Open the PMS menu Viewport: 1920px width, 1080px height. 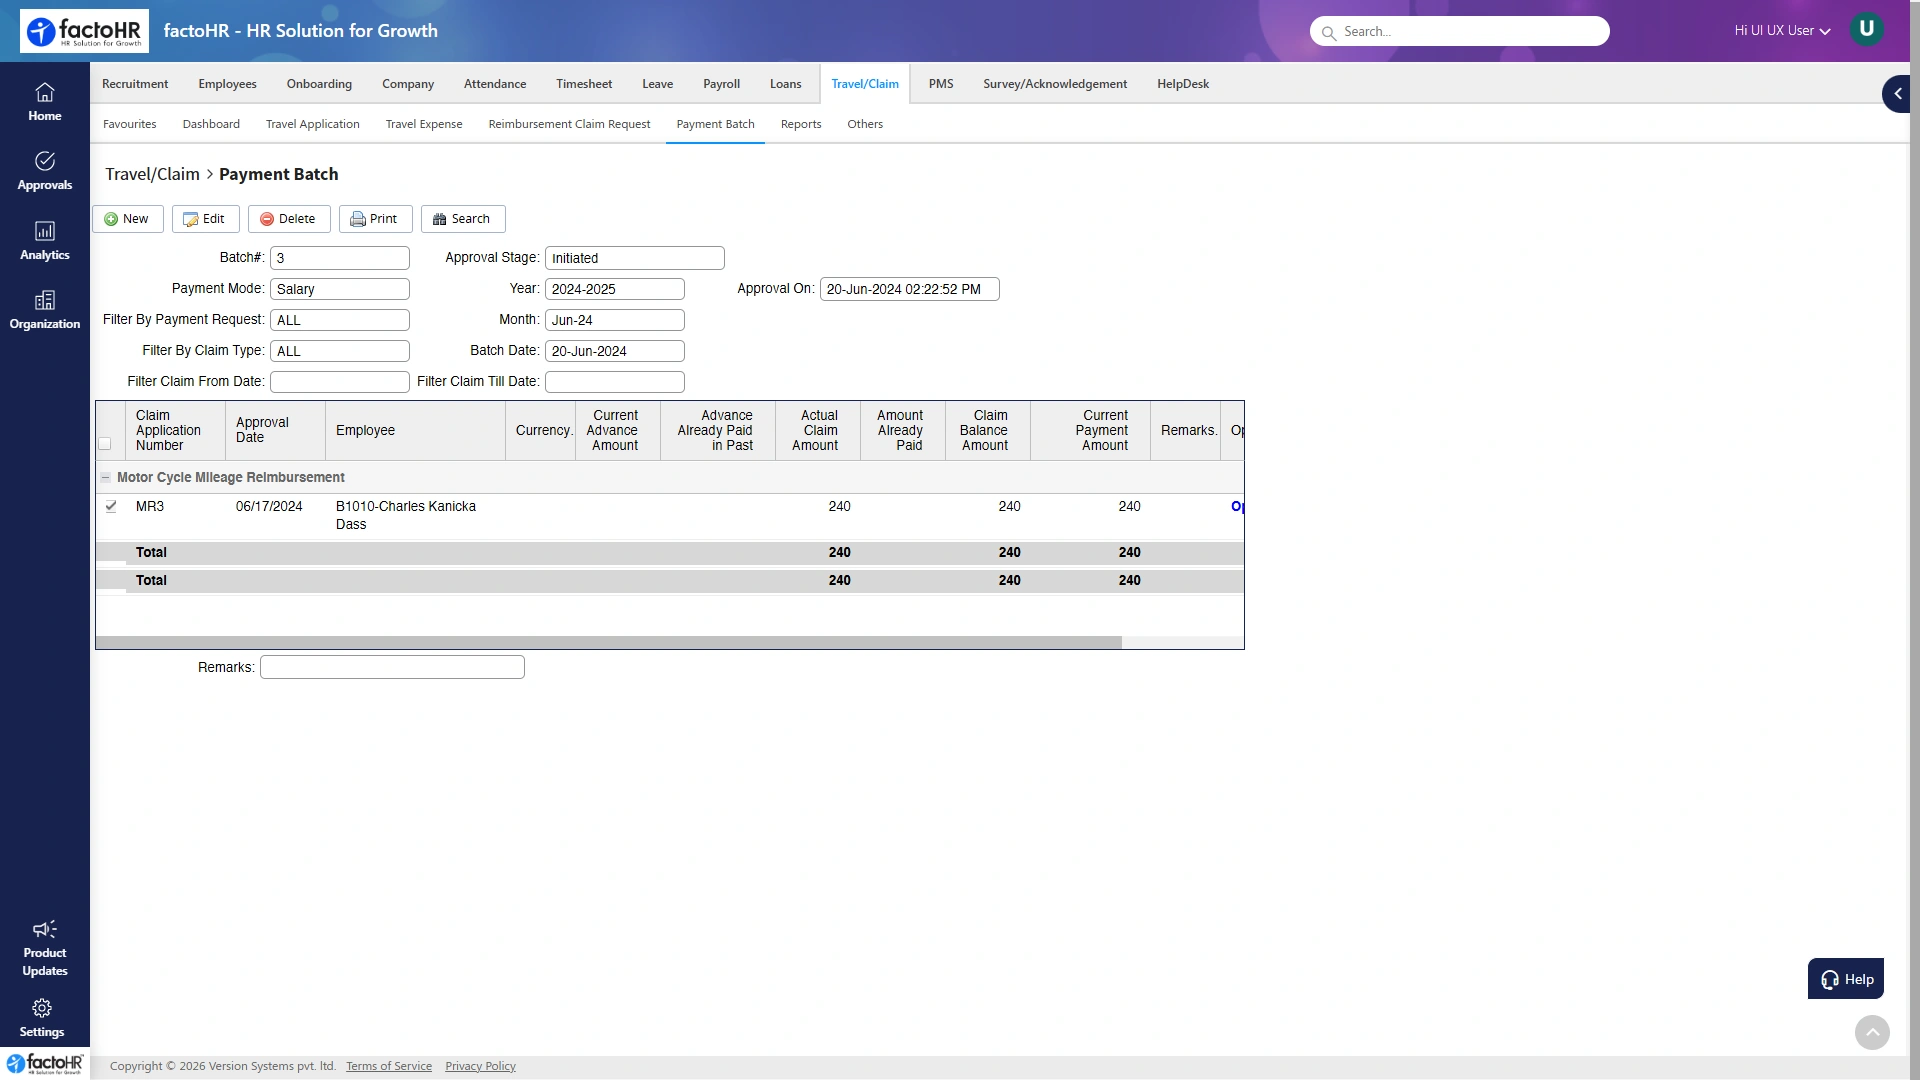coord(941,84)
